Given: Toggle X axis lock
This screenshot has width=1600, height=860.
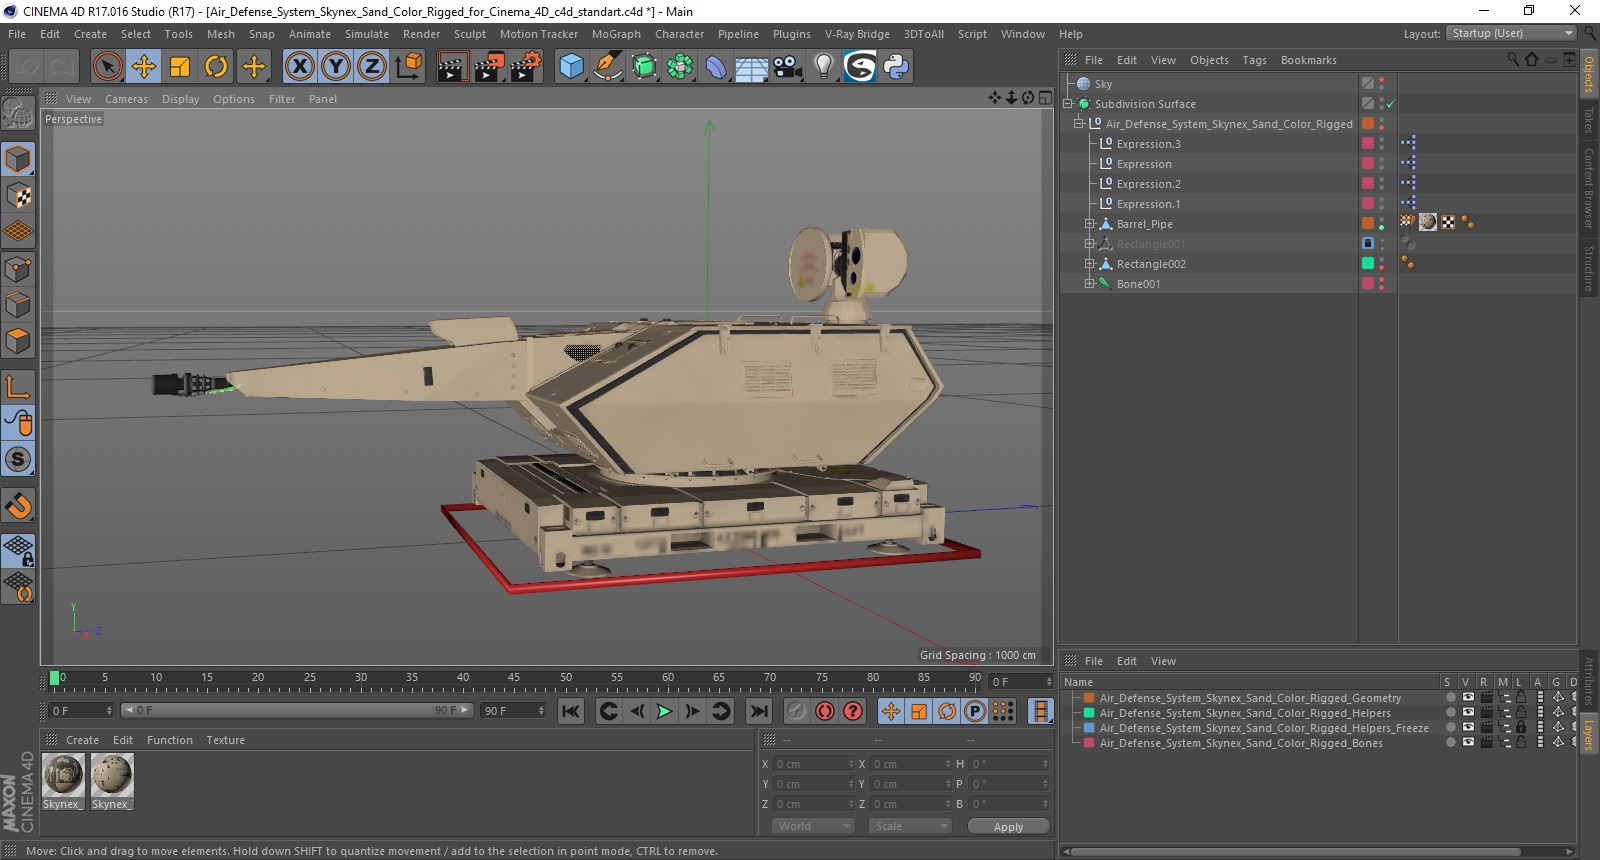Looking at the screenshot, I should point(299,67).
